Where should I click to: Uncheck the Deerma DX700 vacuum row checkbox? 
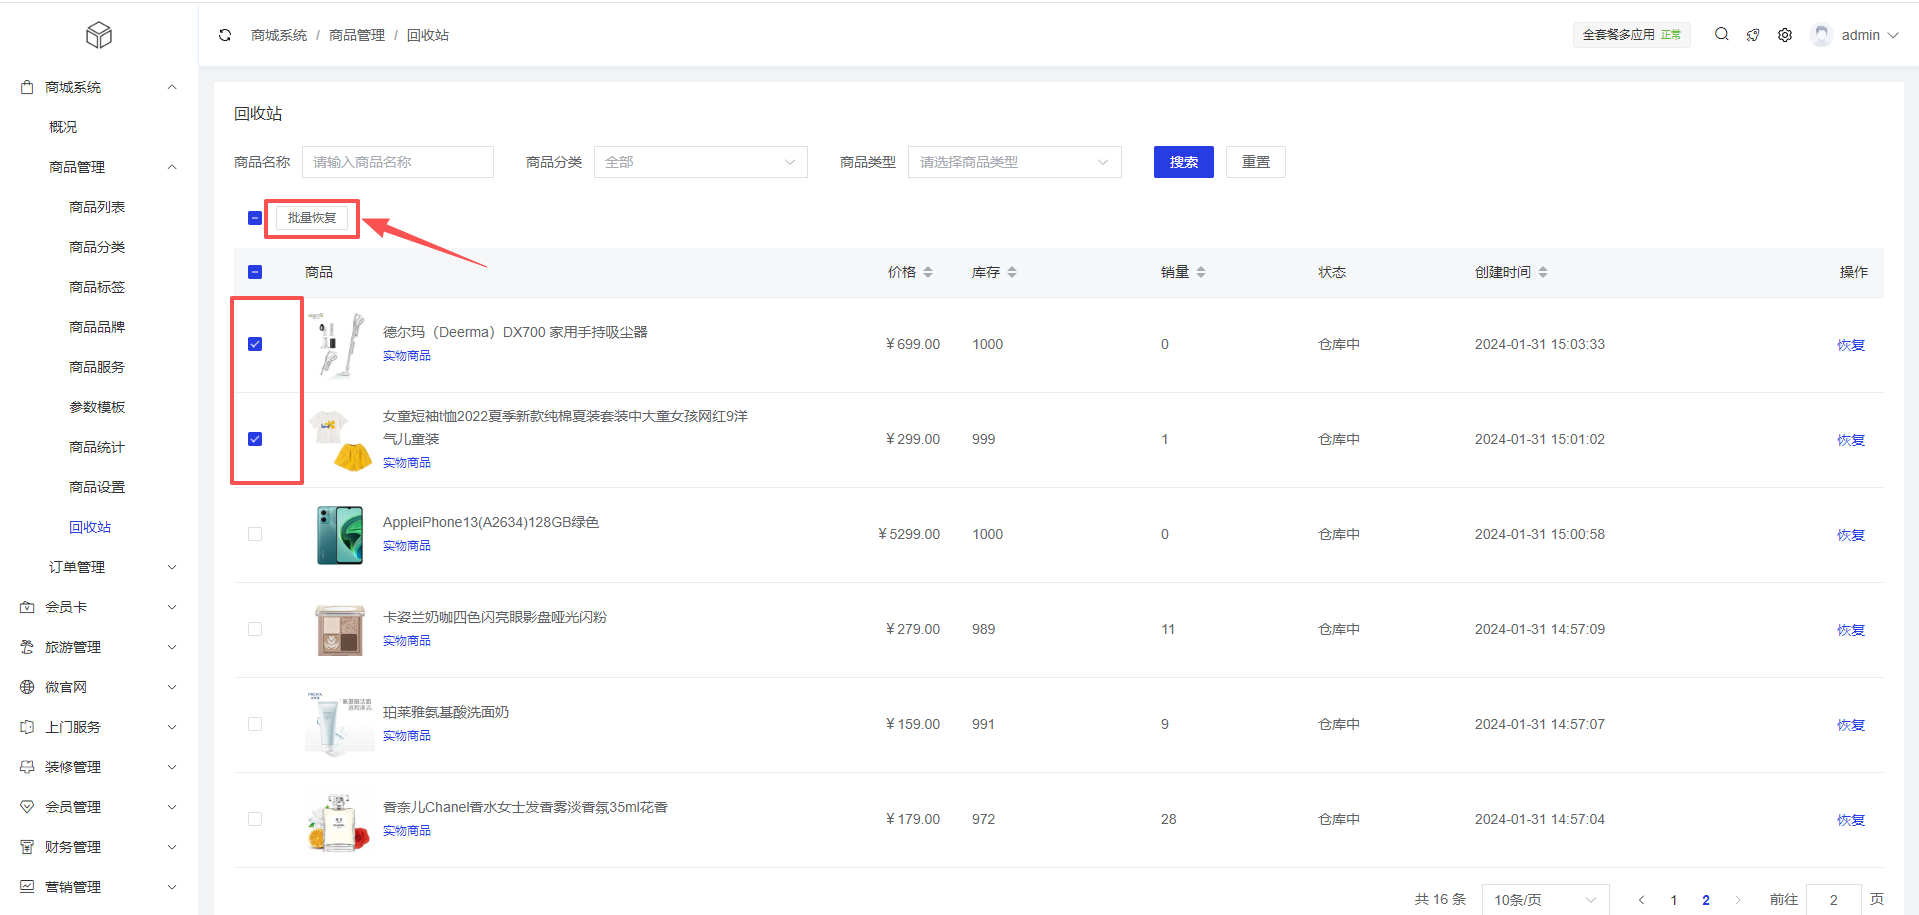click(x=255, y=344)
